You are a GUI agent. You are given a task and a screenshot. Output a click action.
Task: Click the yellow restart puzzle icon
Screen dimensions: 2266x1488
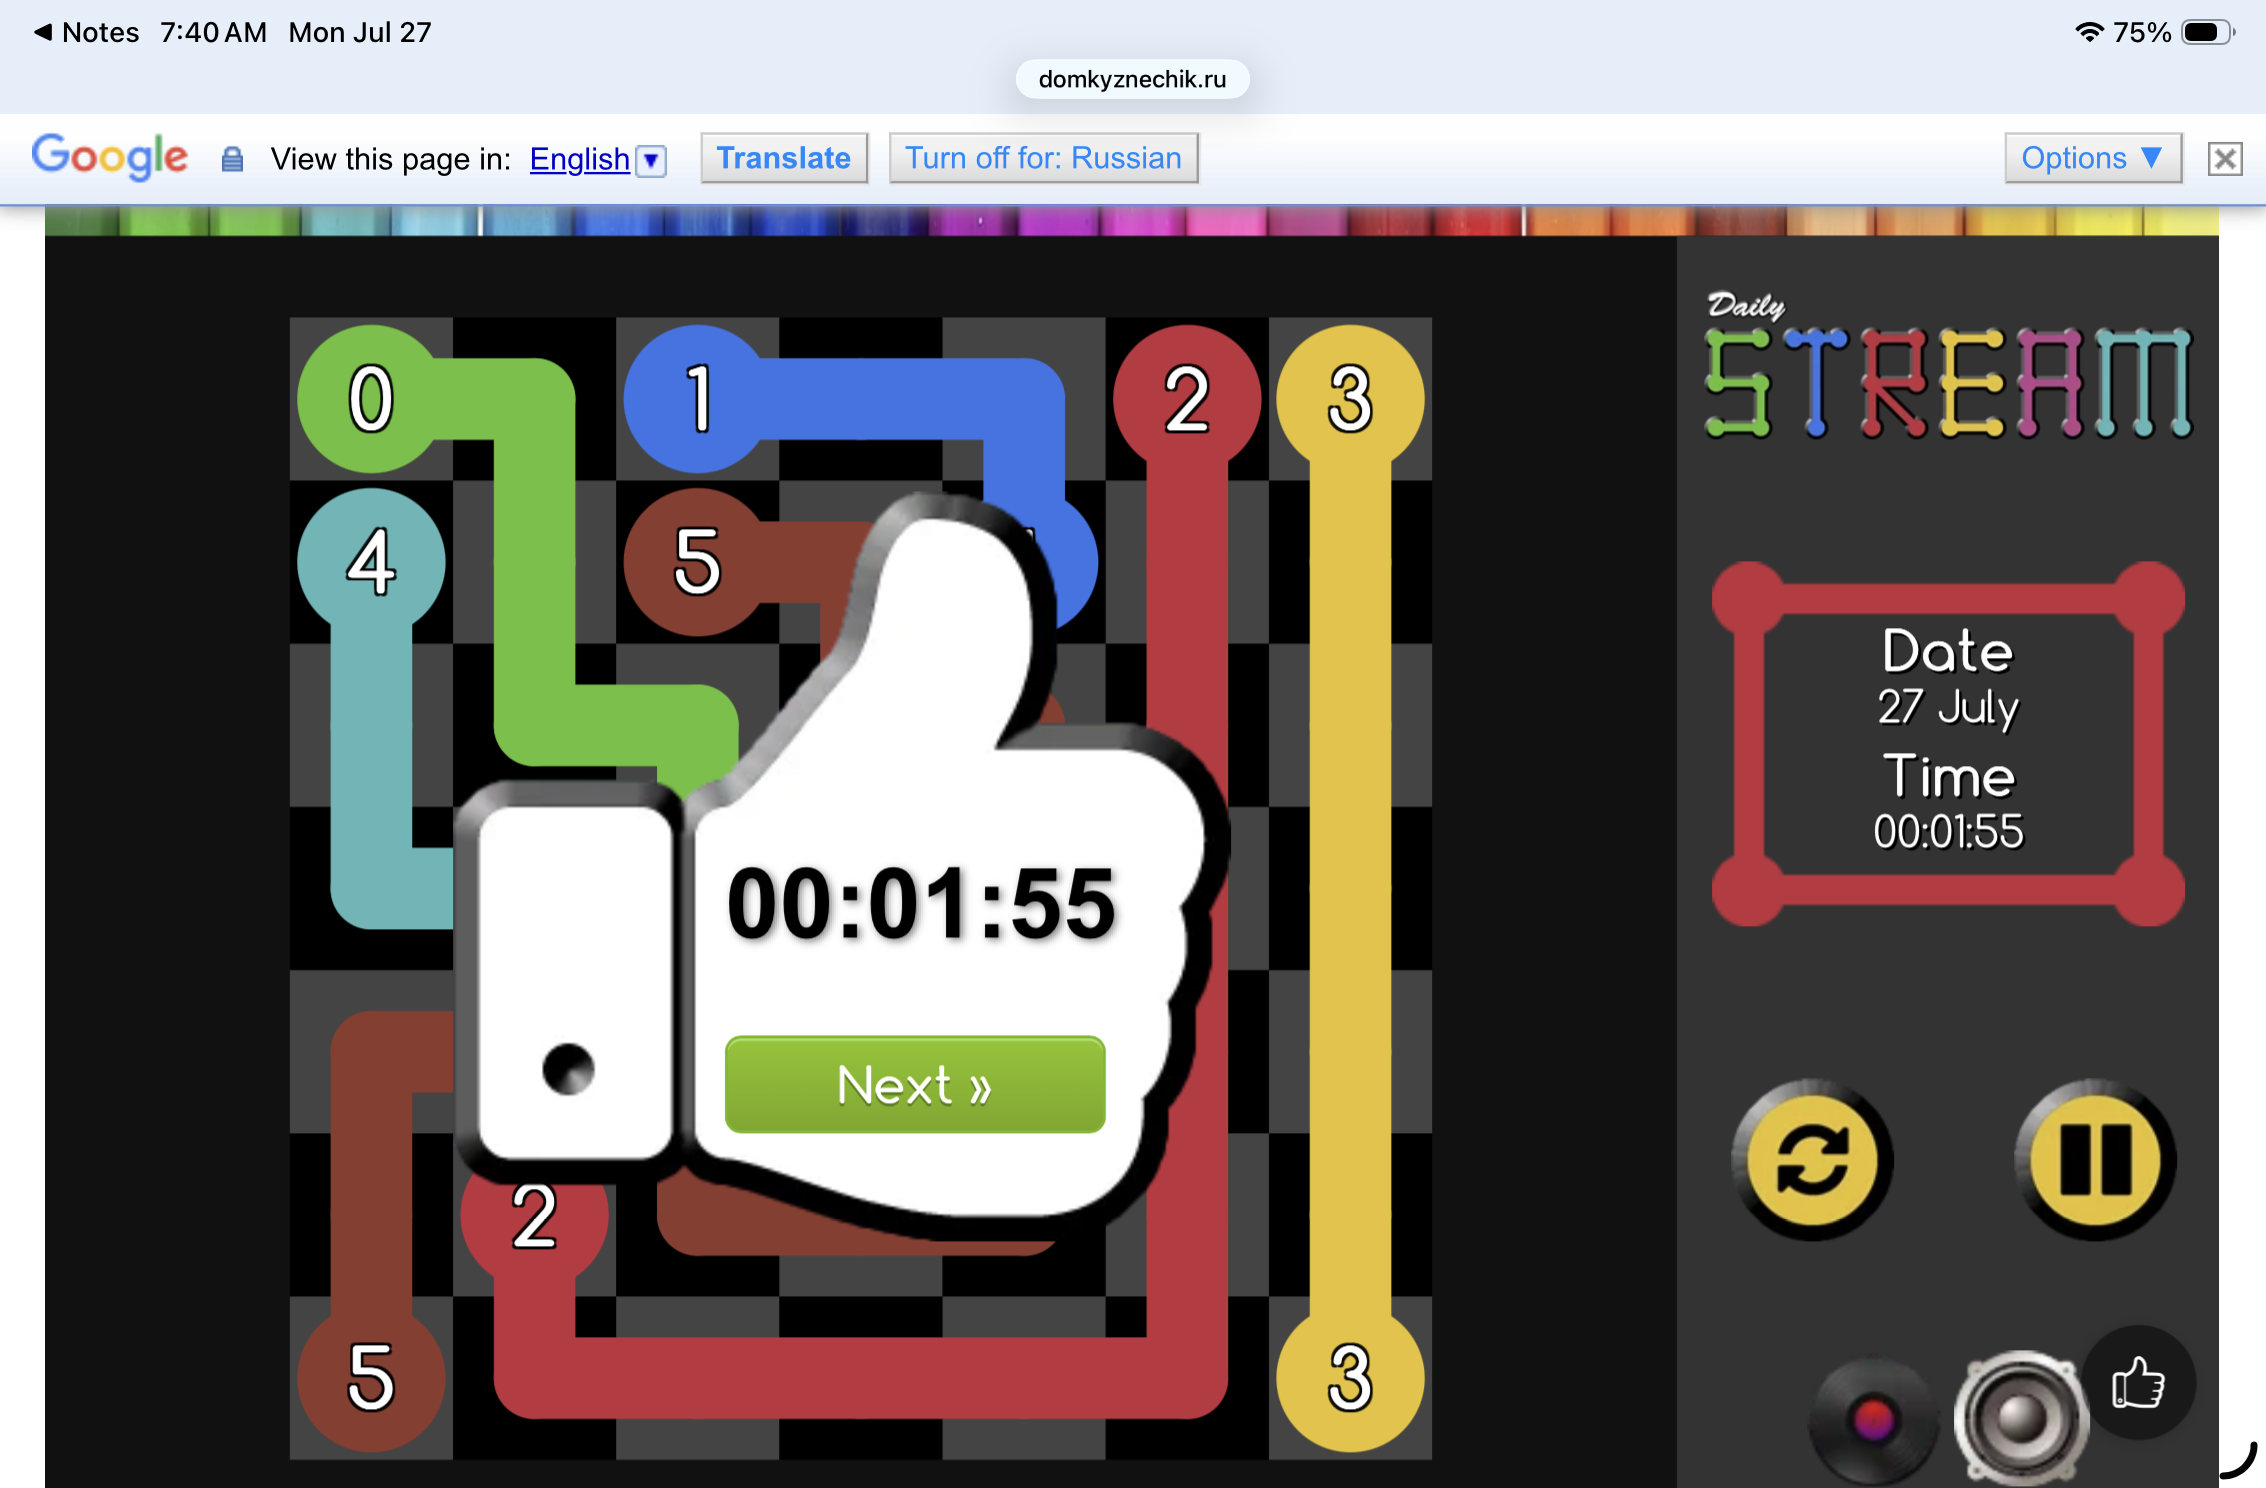(1812, 1160)
